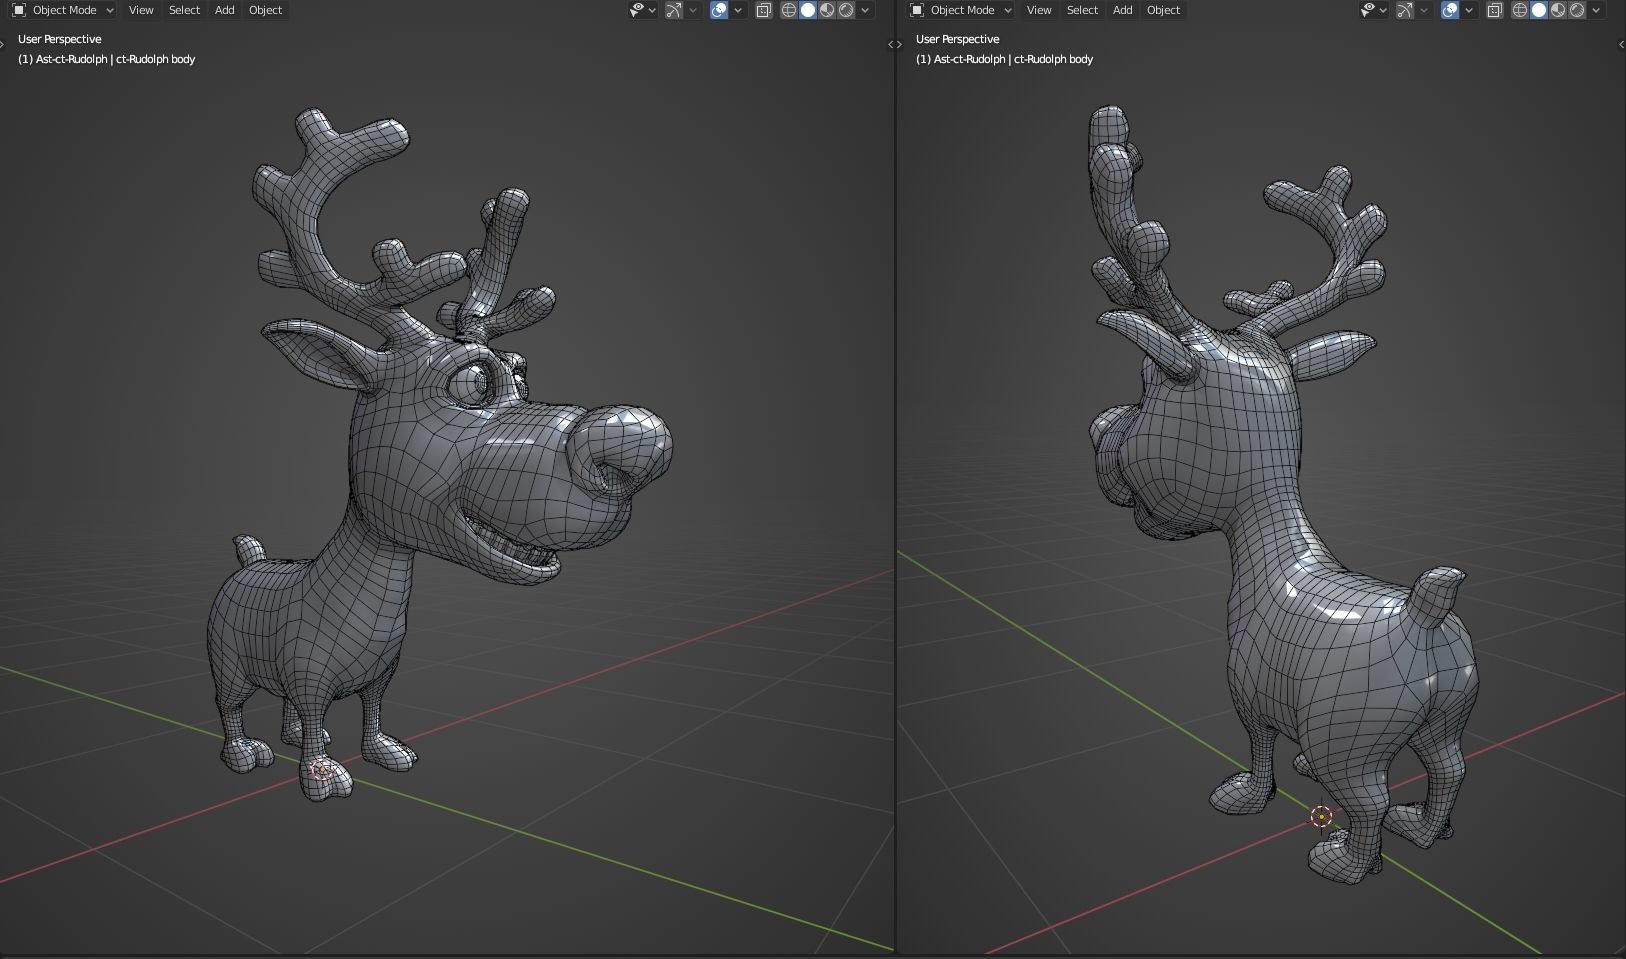Expand shading options dropdown in left viewport
This screenshot has height=959, width=1626.
click(865, 10)
